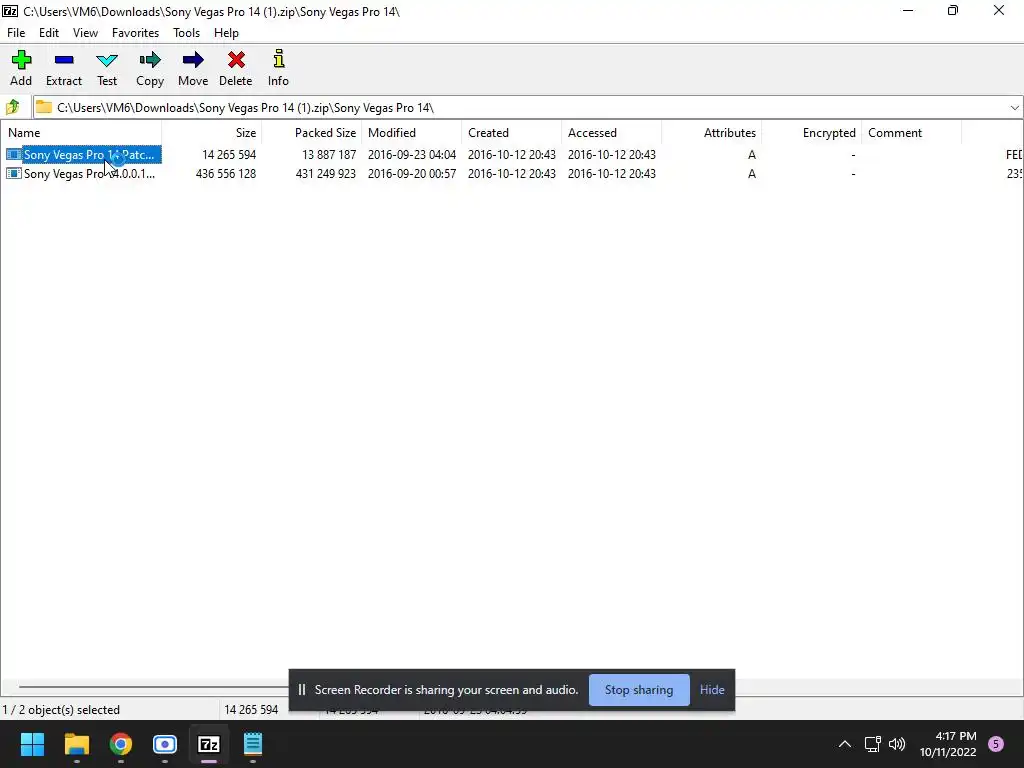This screenshot has height=768, width=1024.
Task: Sort by the Size column header
Action: pyautogui.click(x=212, y=133)
